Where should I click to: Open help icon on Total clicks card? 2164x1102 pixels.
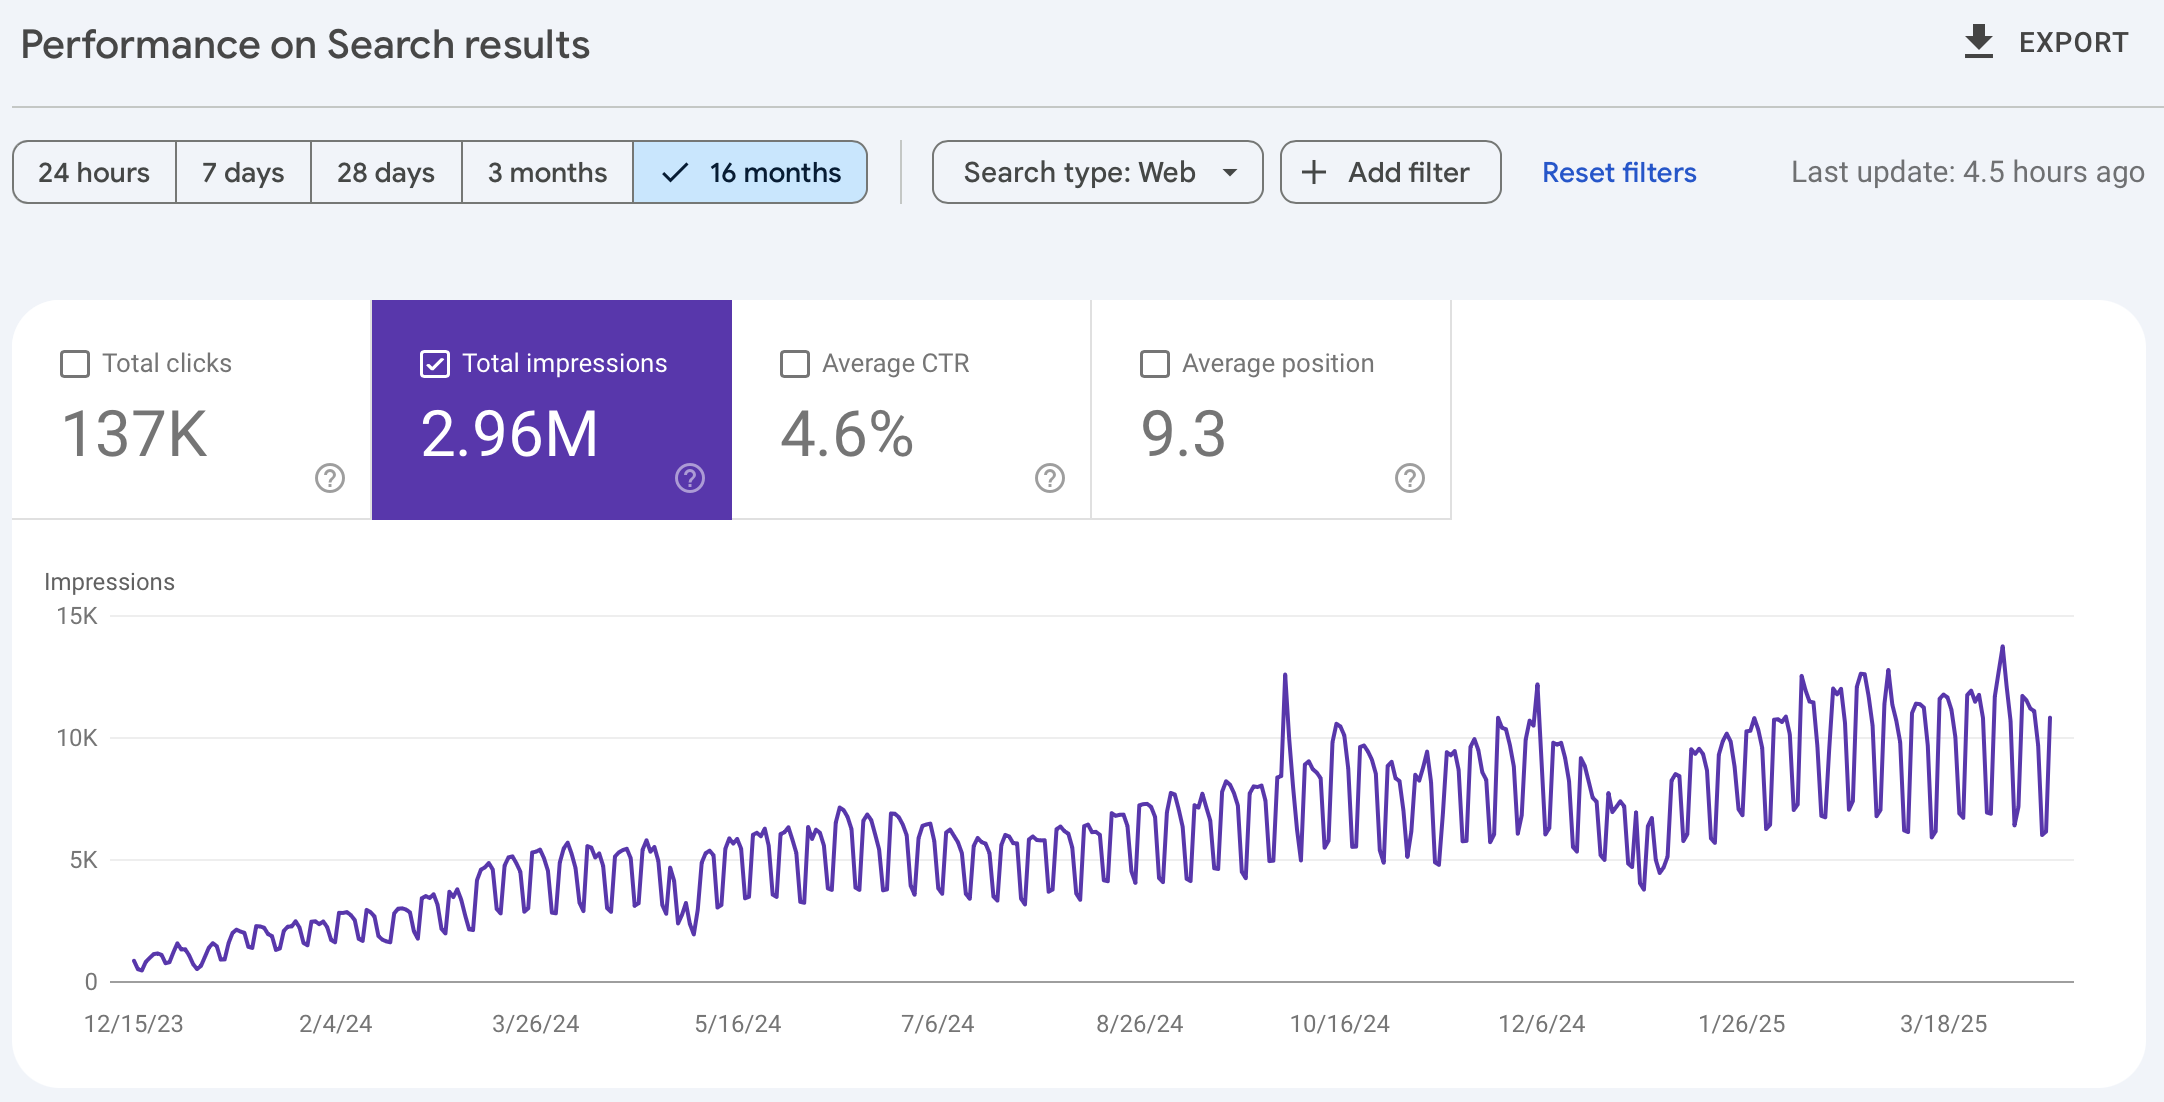pos(330,478)
